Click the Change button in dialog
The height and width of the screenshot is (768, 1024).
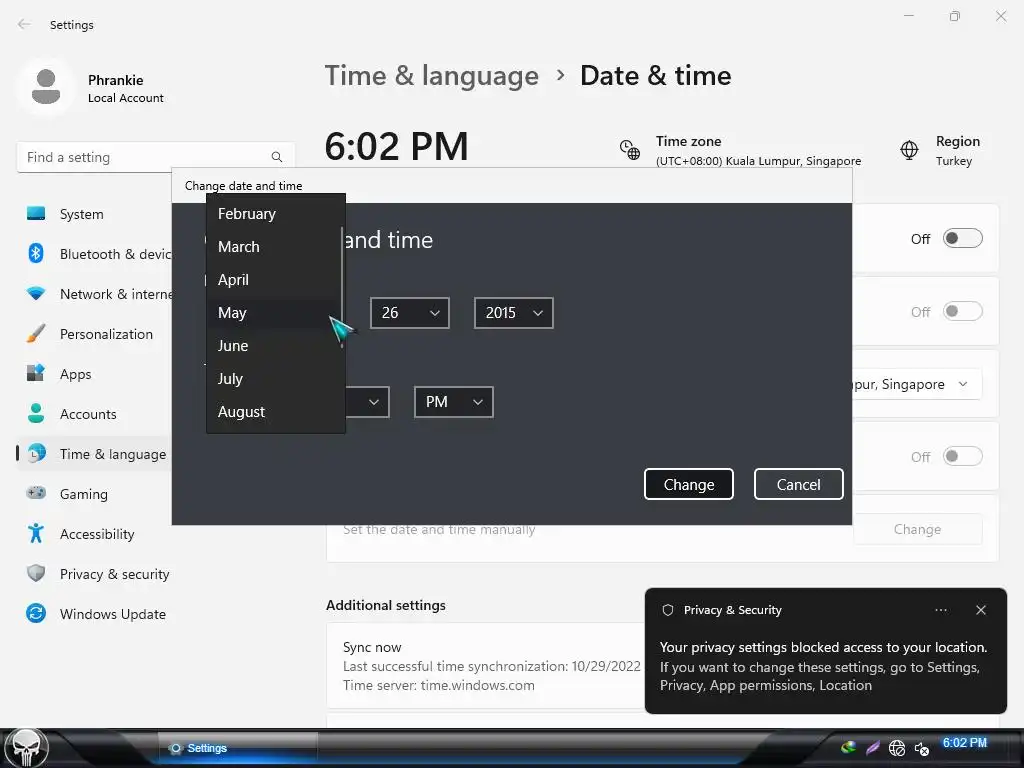coord(688,484)
